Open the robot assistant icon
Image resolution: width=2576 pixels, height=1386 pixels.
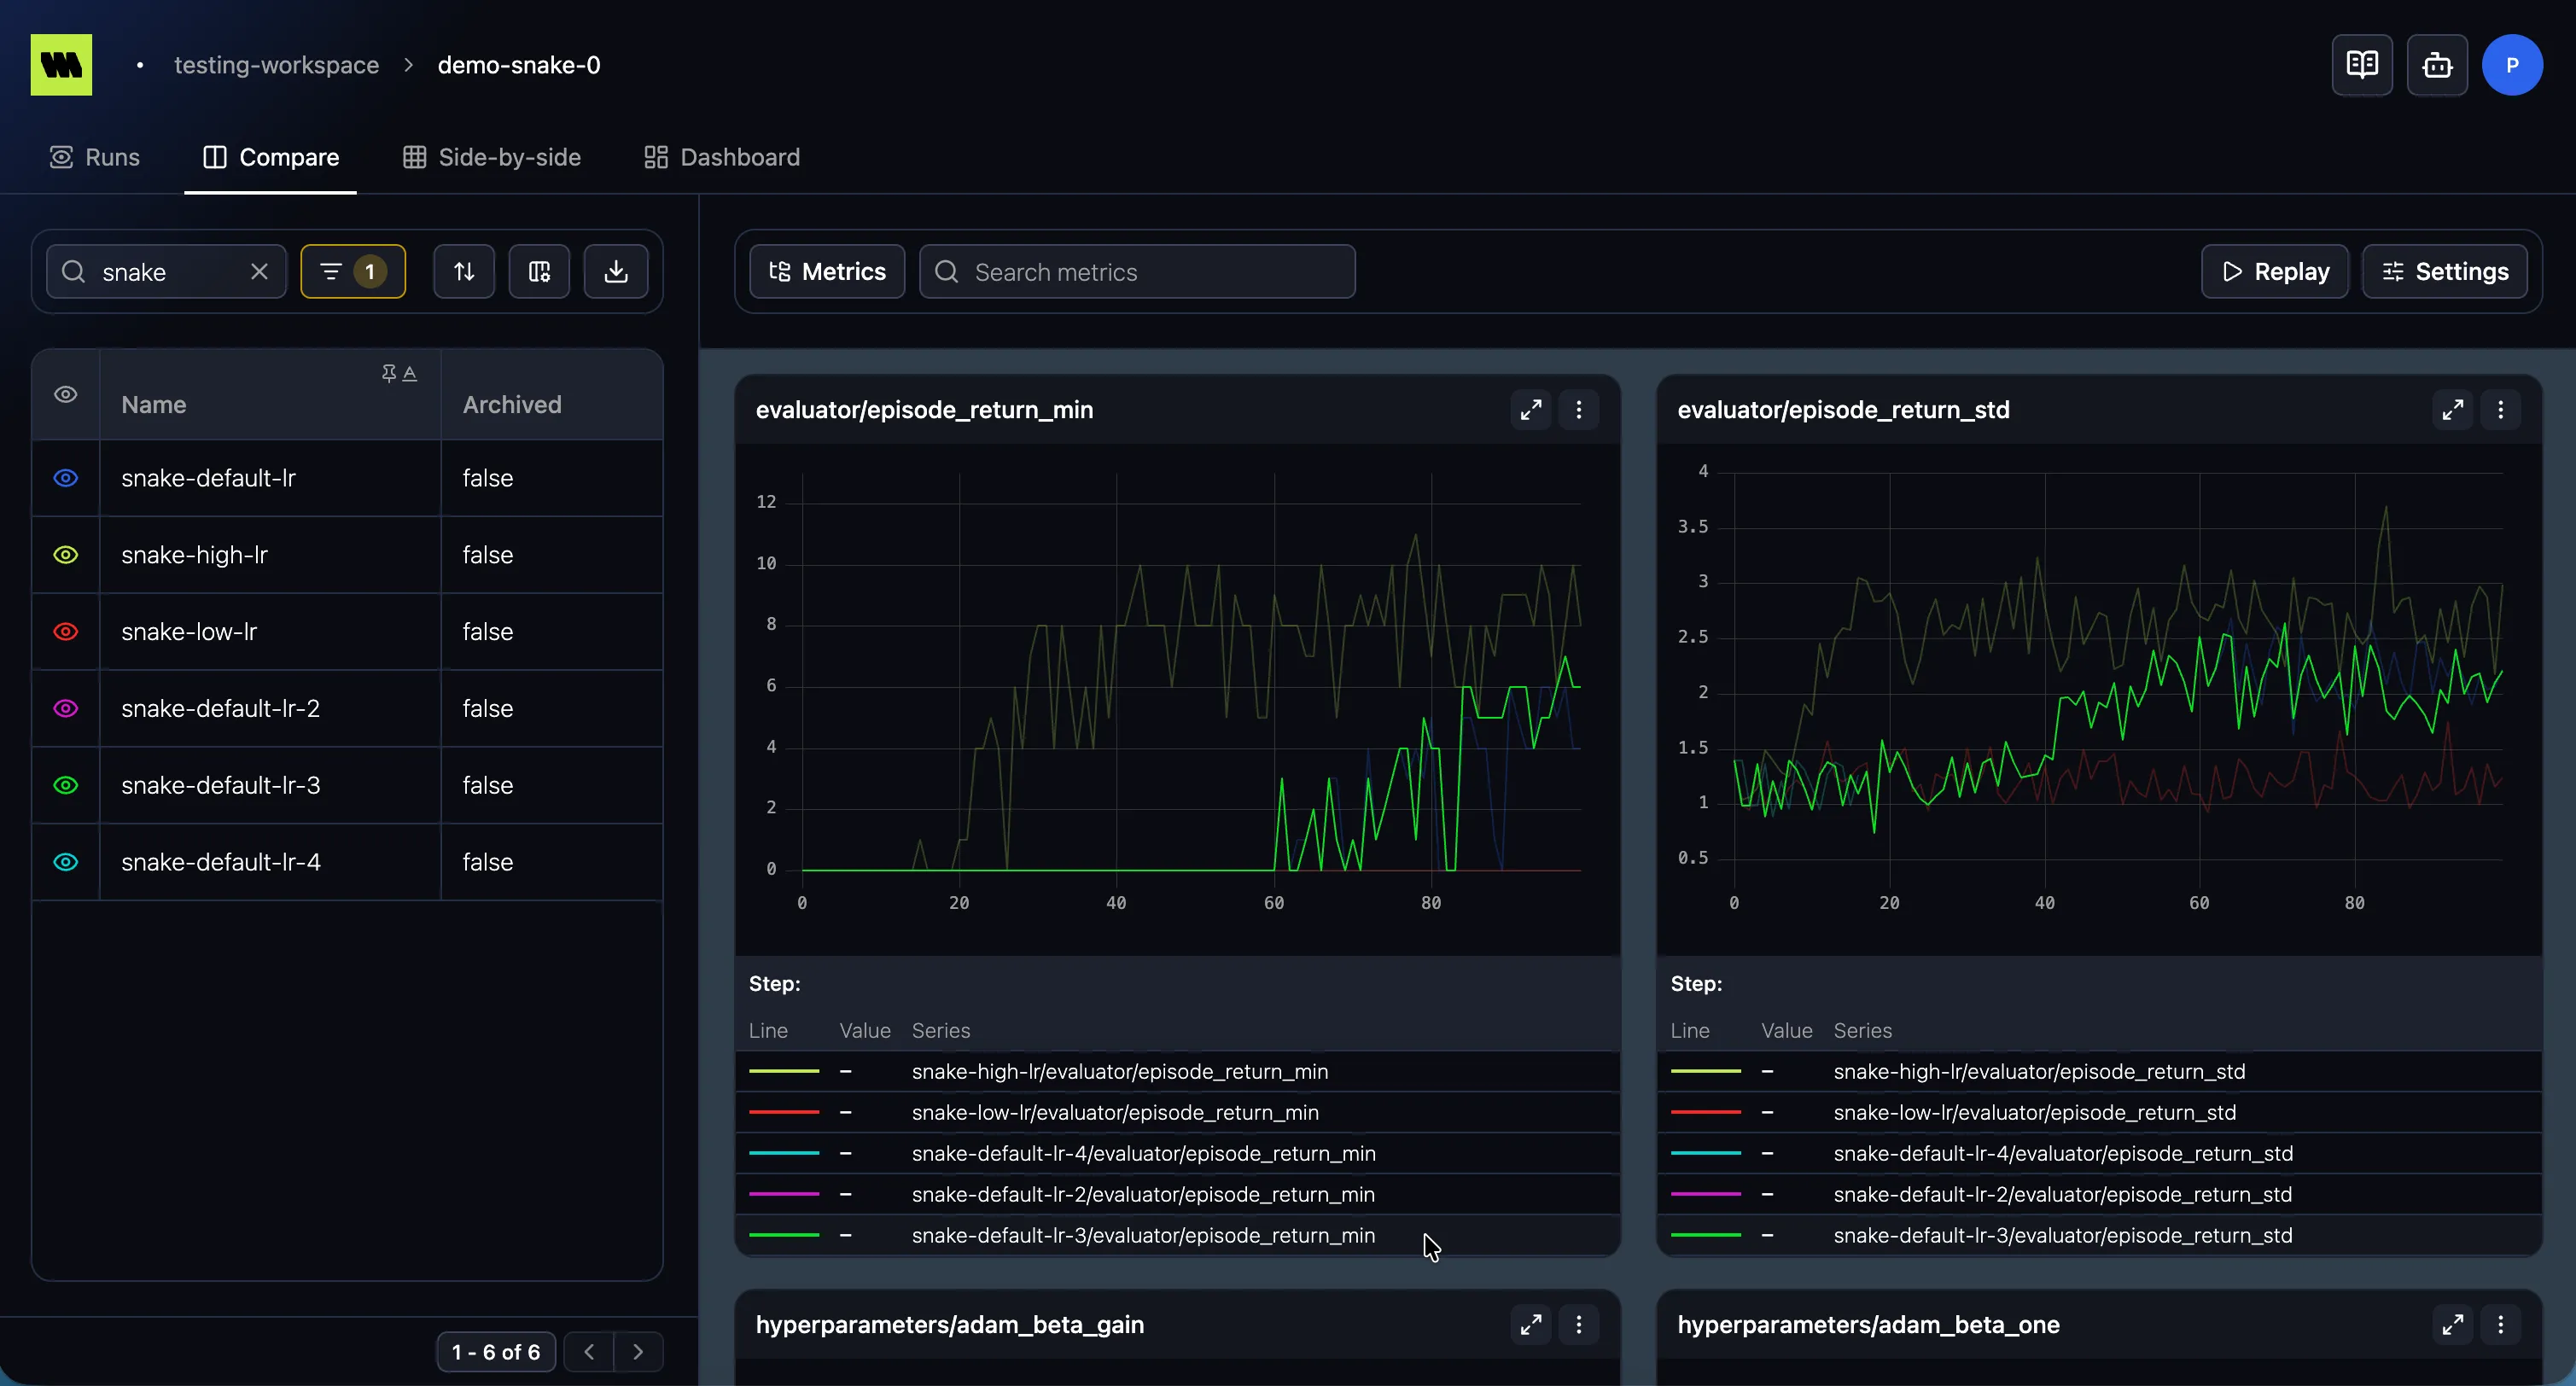coord(2437,65)
